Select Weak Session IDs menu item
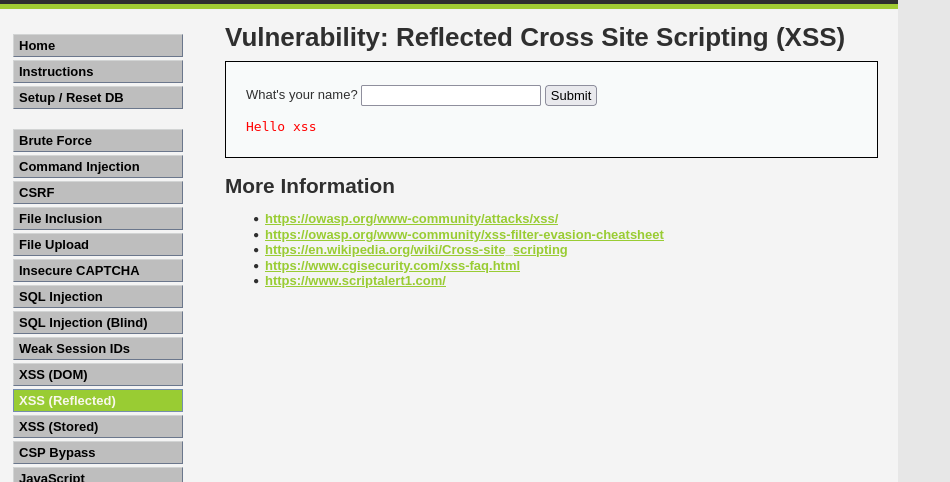Image resolution: width=950 pixels, height=482 pixels. point(97,349)
